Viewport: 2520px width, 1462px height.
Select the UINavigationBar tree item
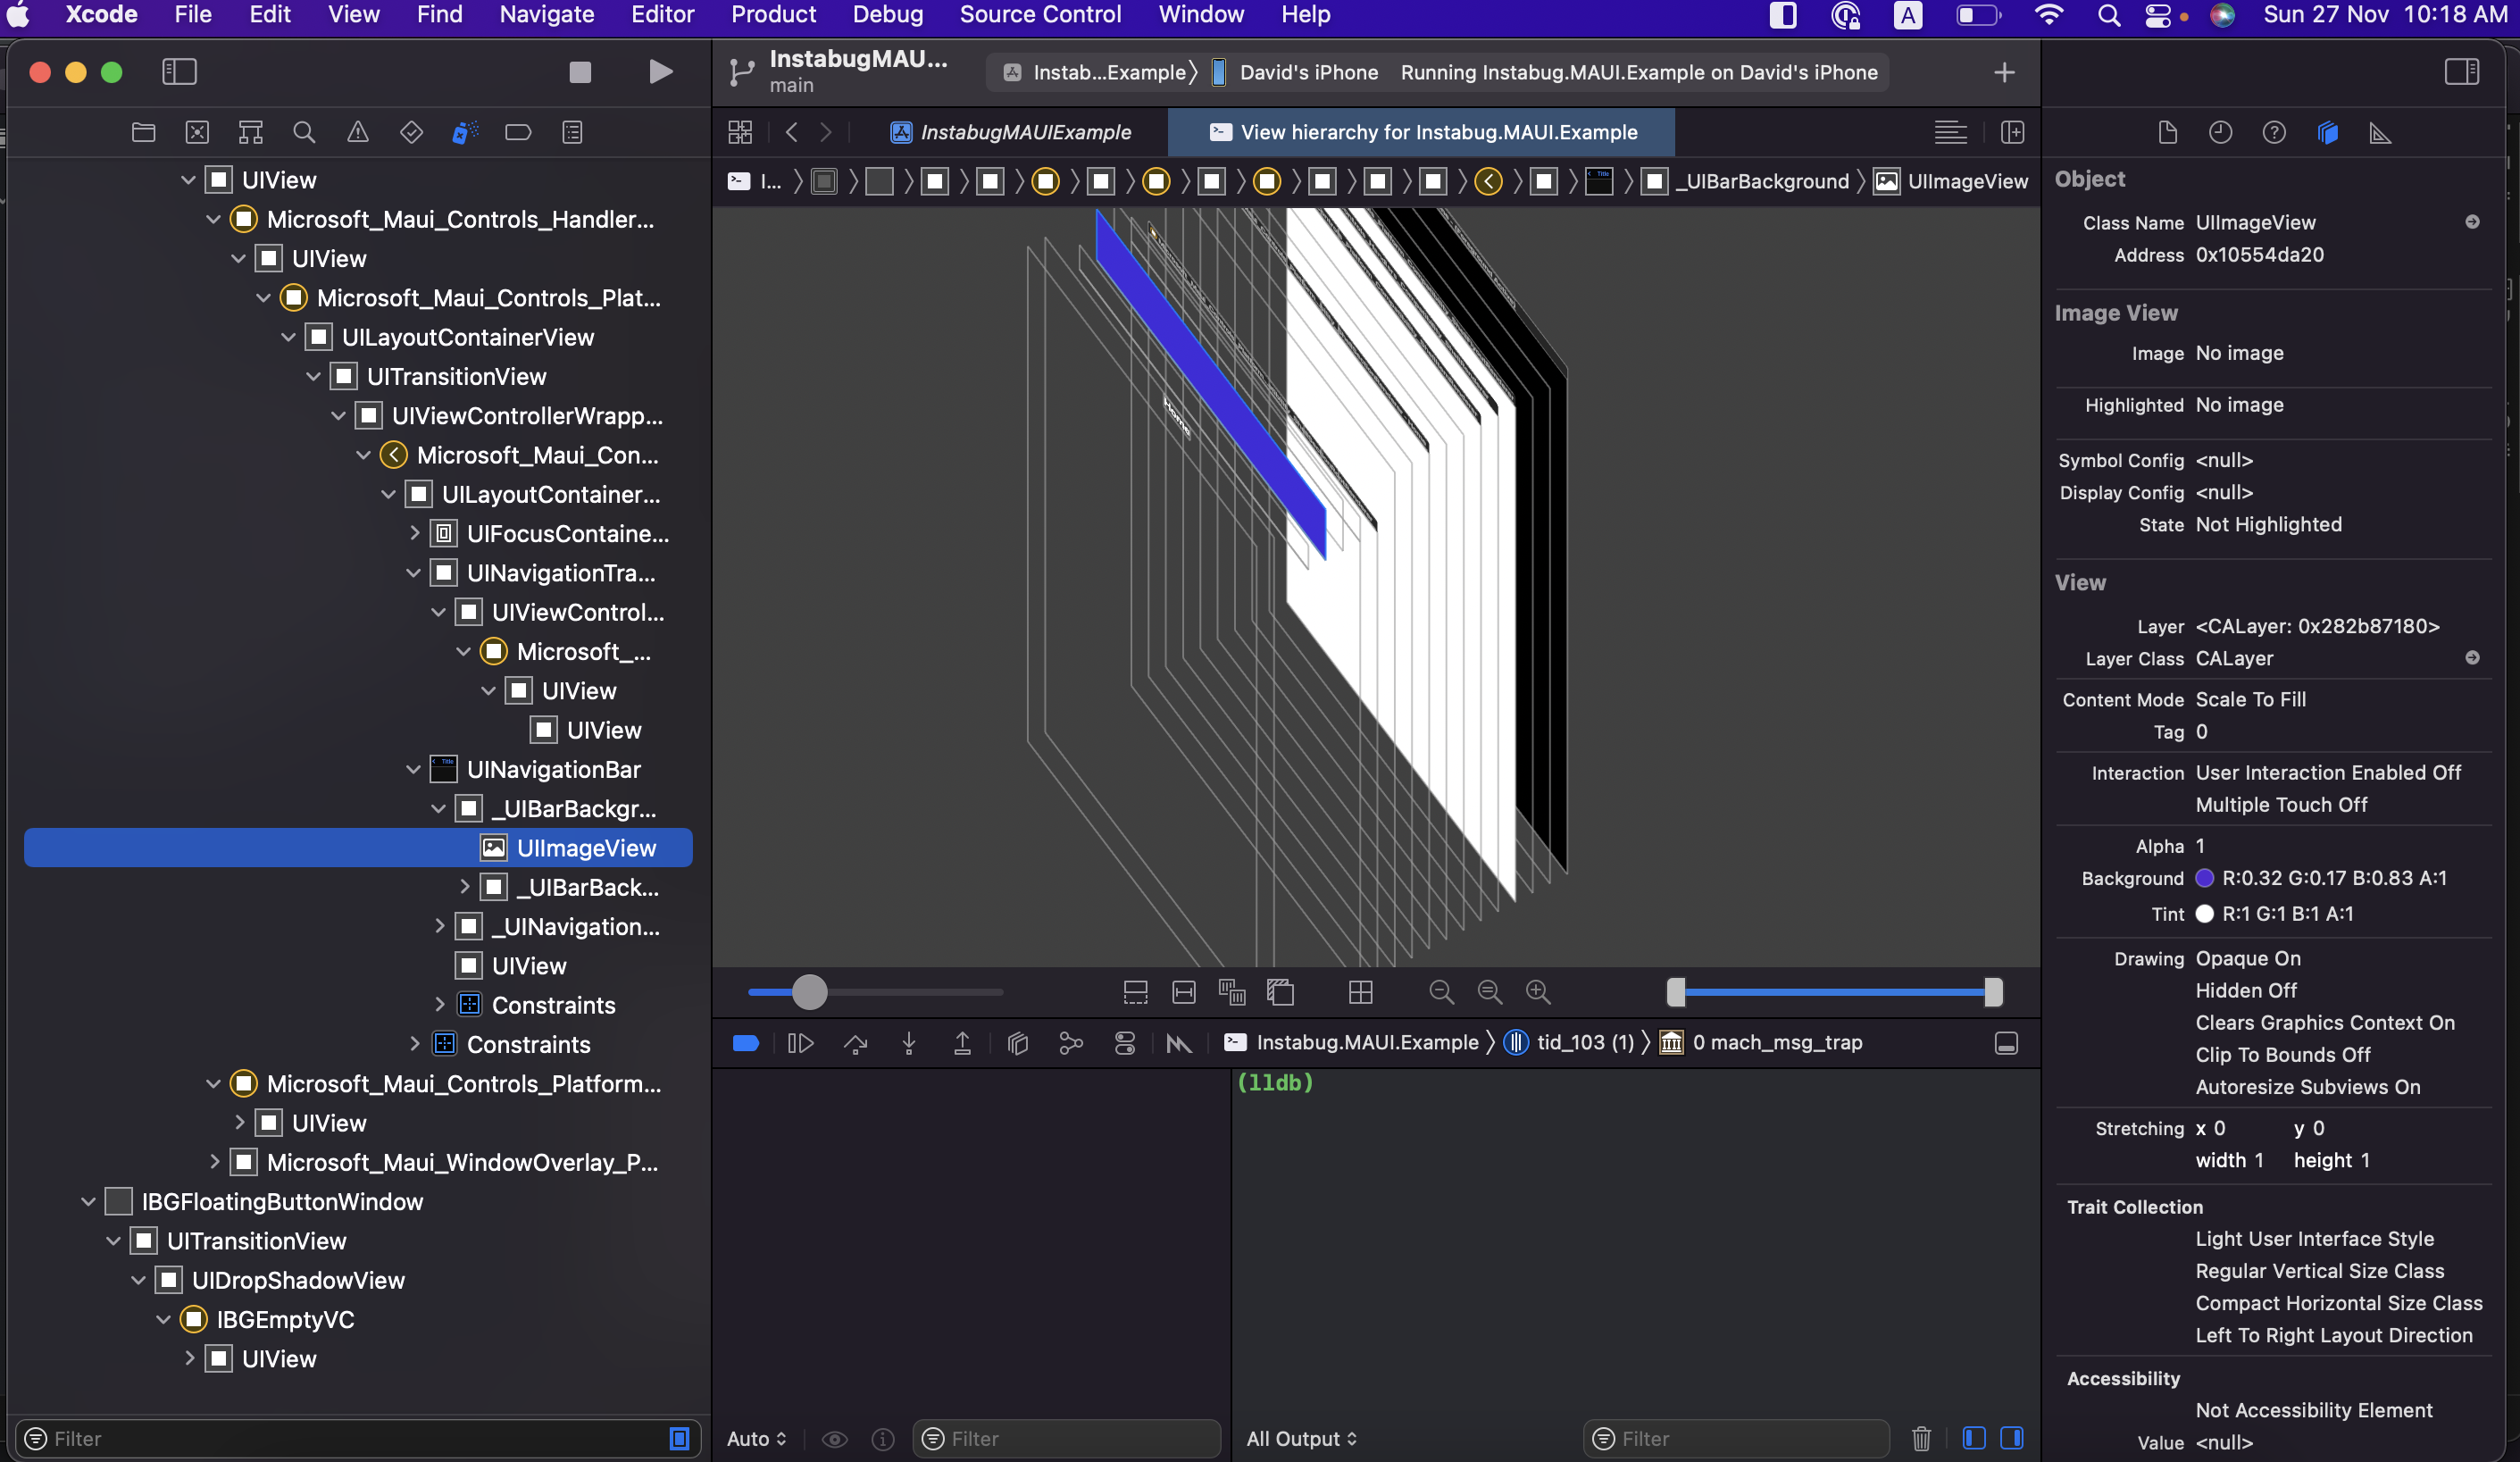(x=553, y=769)
